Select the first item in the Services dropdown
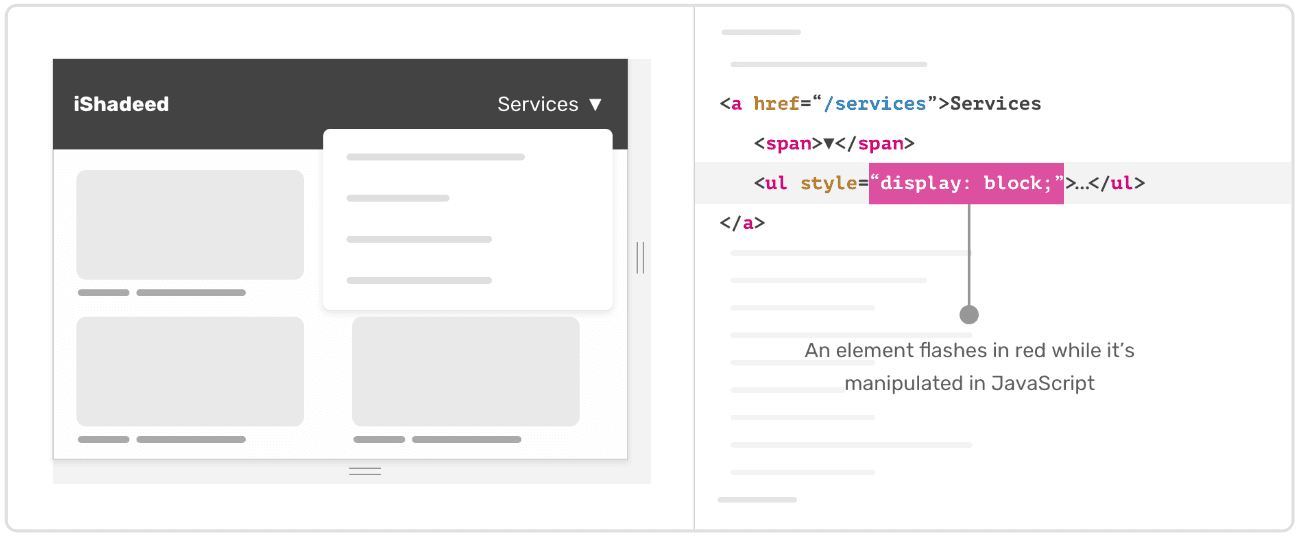 pos(435,157)
